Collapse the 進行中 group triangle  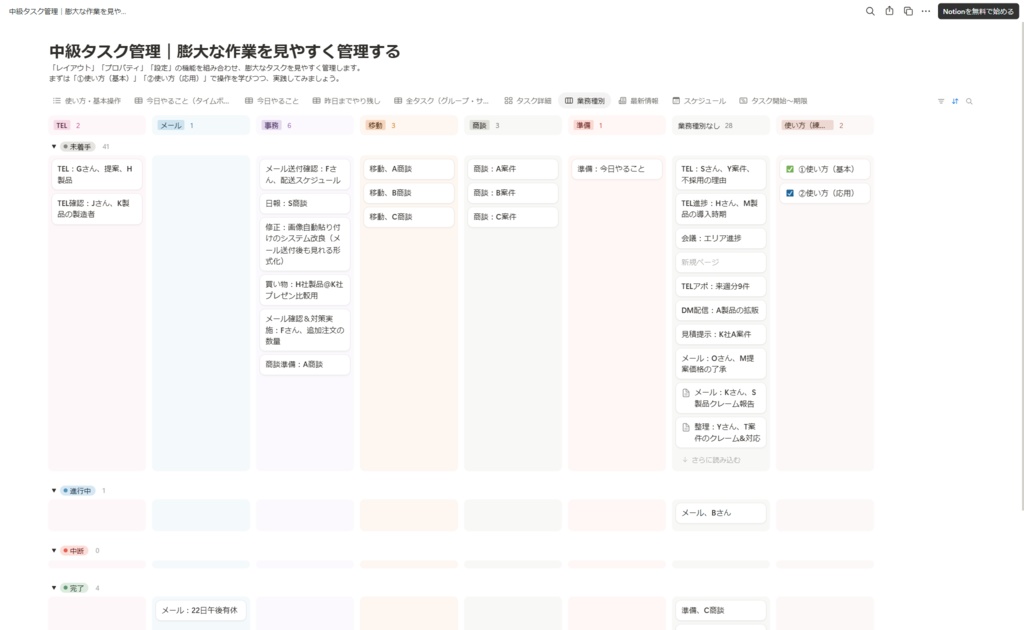coord(55,491)
